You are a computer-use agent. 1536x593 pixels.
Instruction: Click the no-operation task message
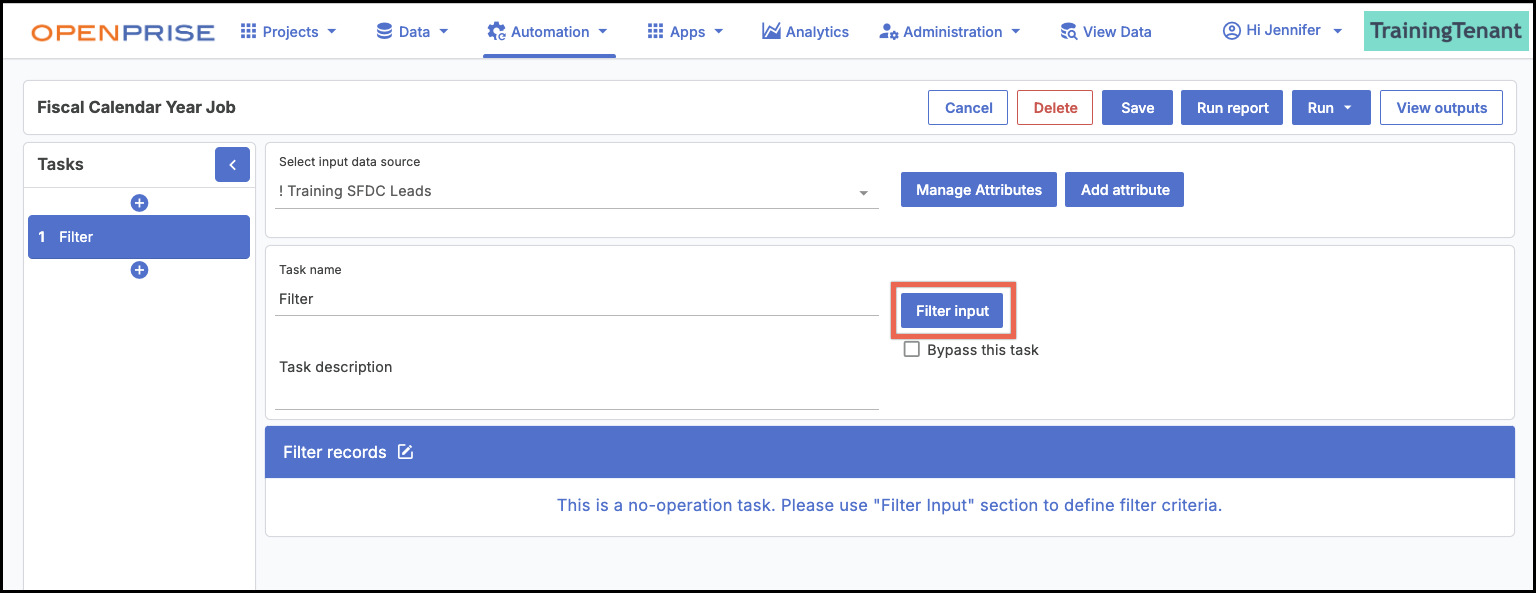coord(889,505)
